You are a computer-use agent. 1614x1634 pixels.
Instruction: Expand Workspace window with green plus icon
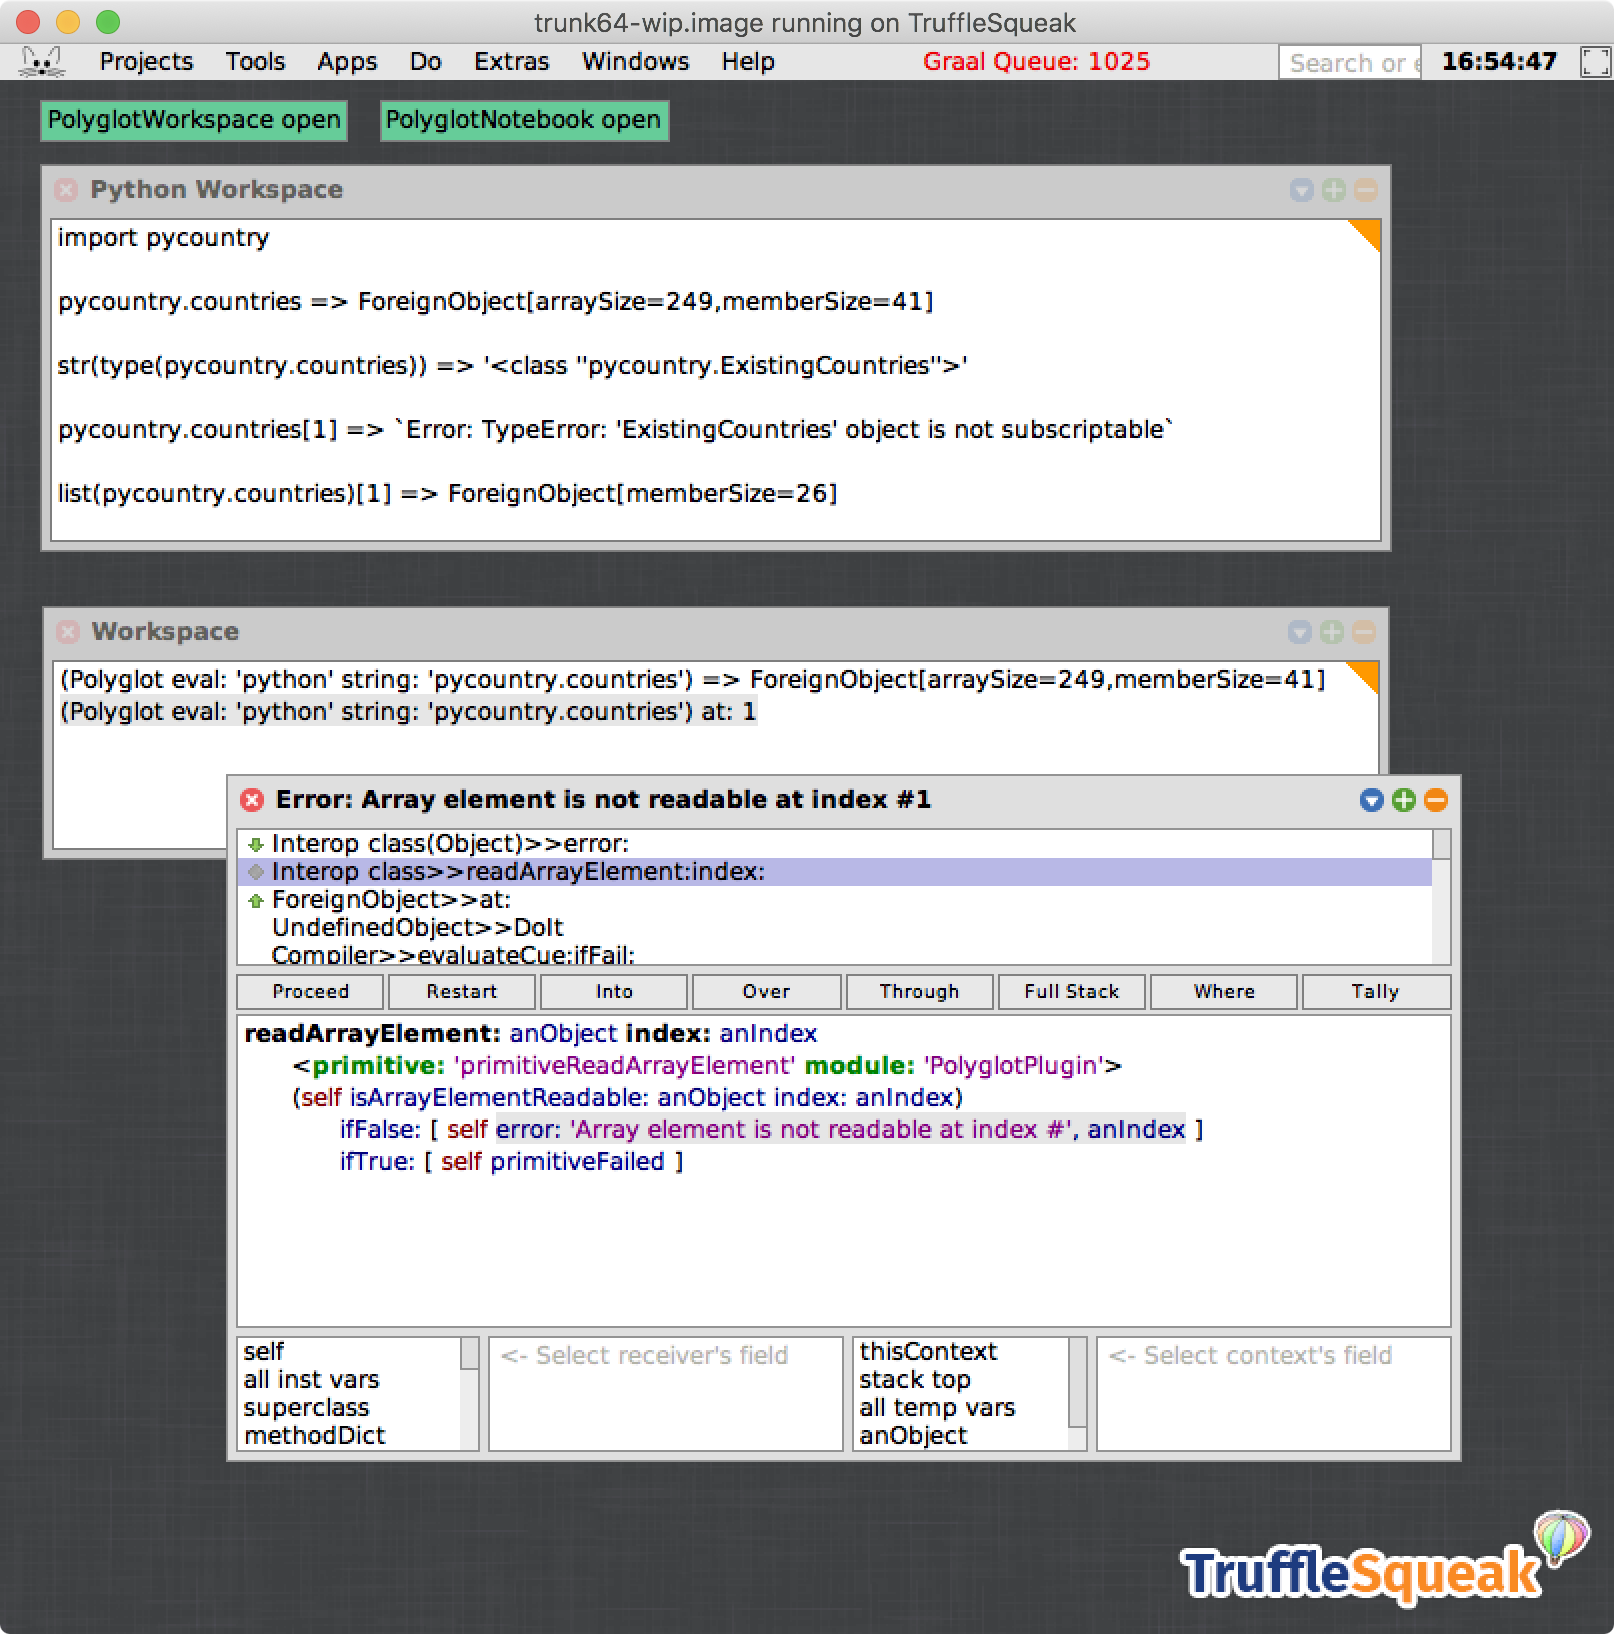tap(1331, 632)
